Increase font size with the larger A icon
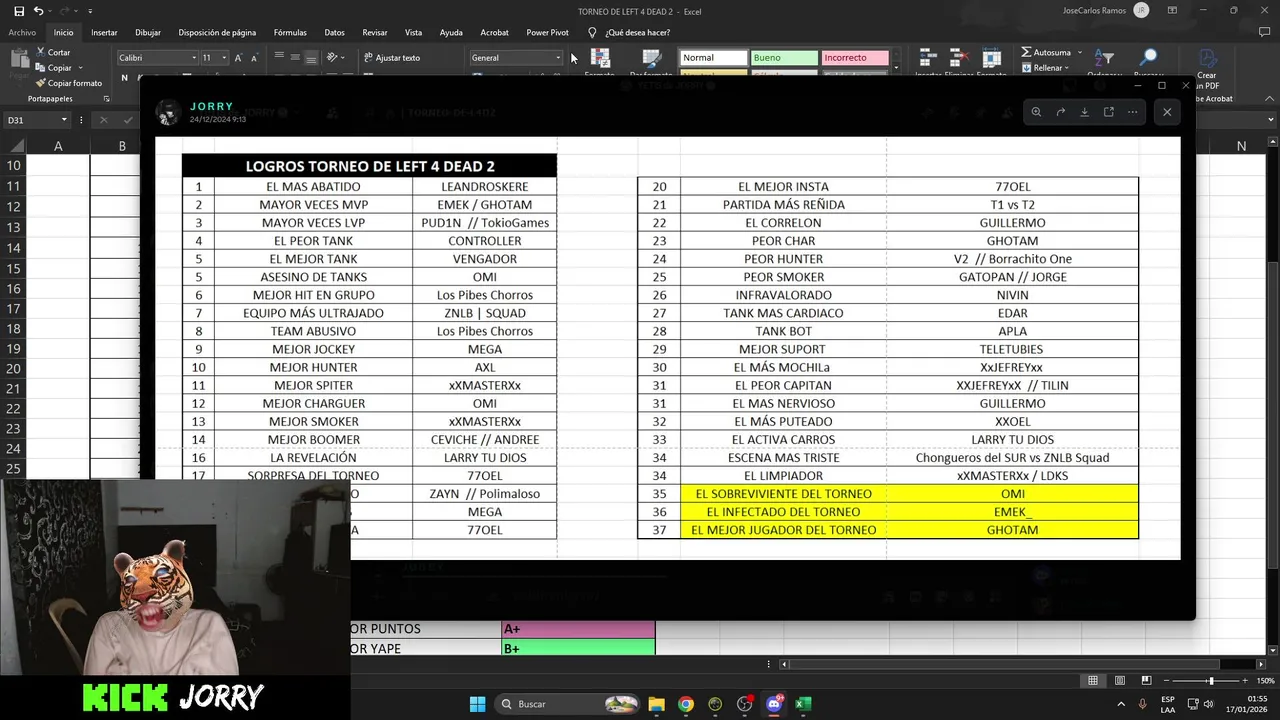 (238, 58)
